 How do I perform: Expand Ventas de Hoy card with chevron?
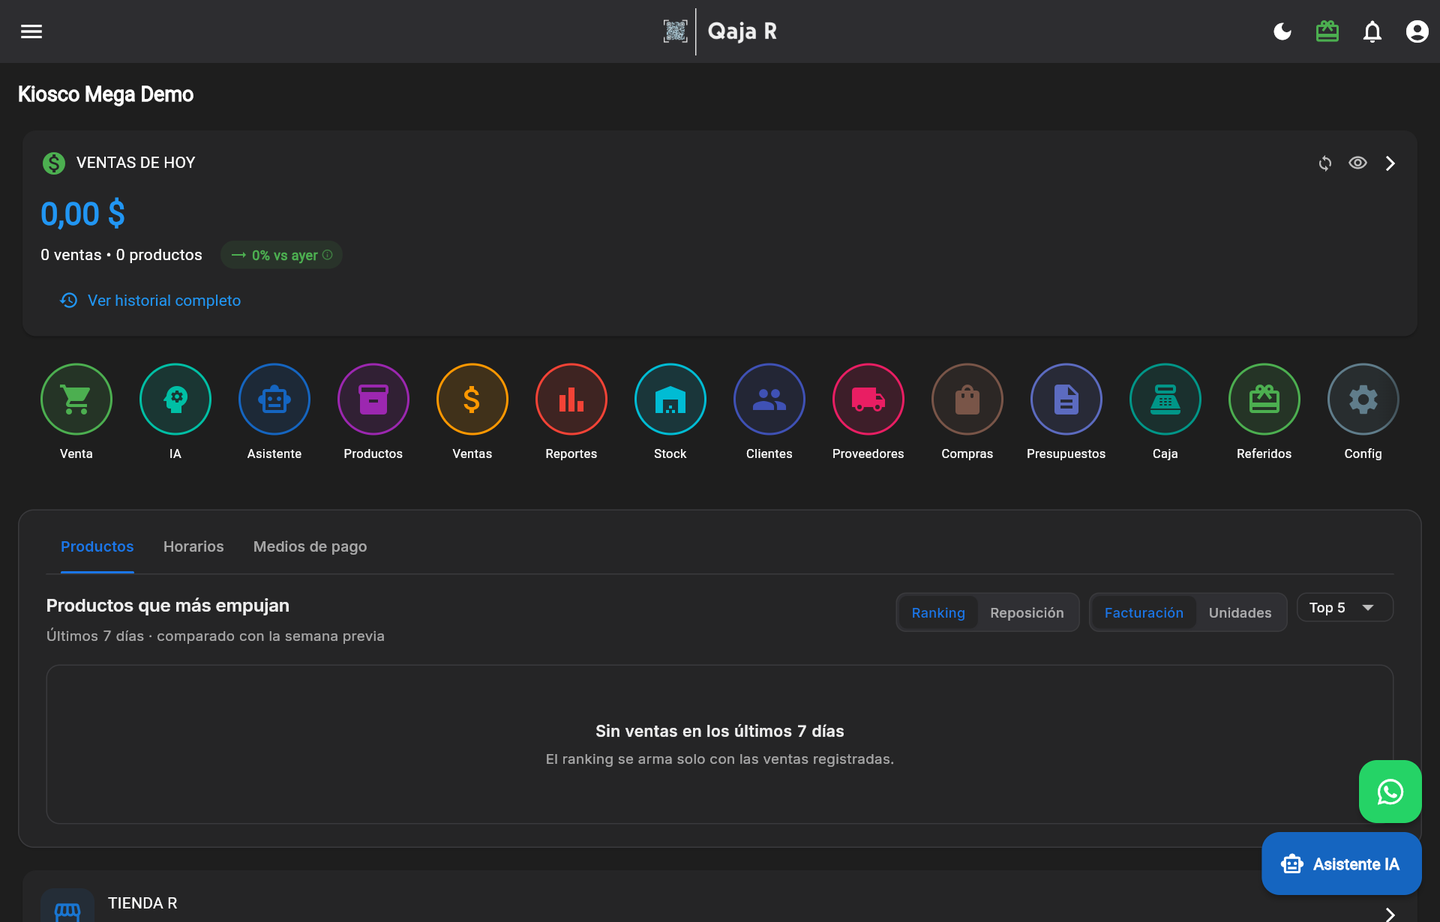(1390, 163)
